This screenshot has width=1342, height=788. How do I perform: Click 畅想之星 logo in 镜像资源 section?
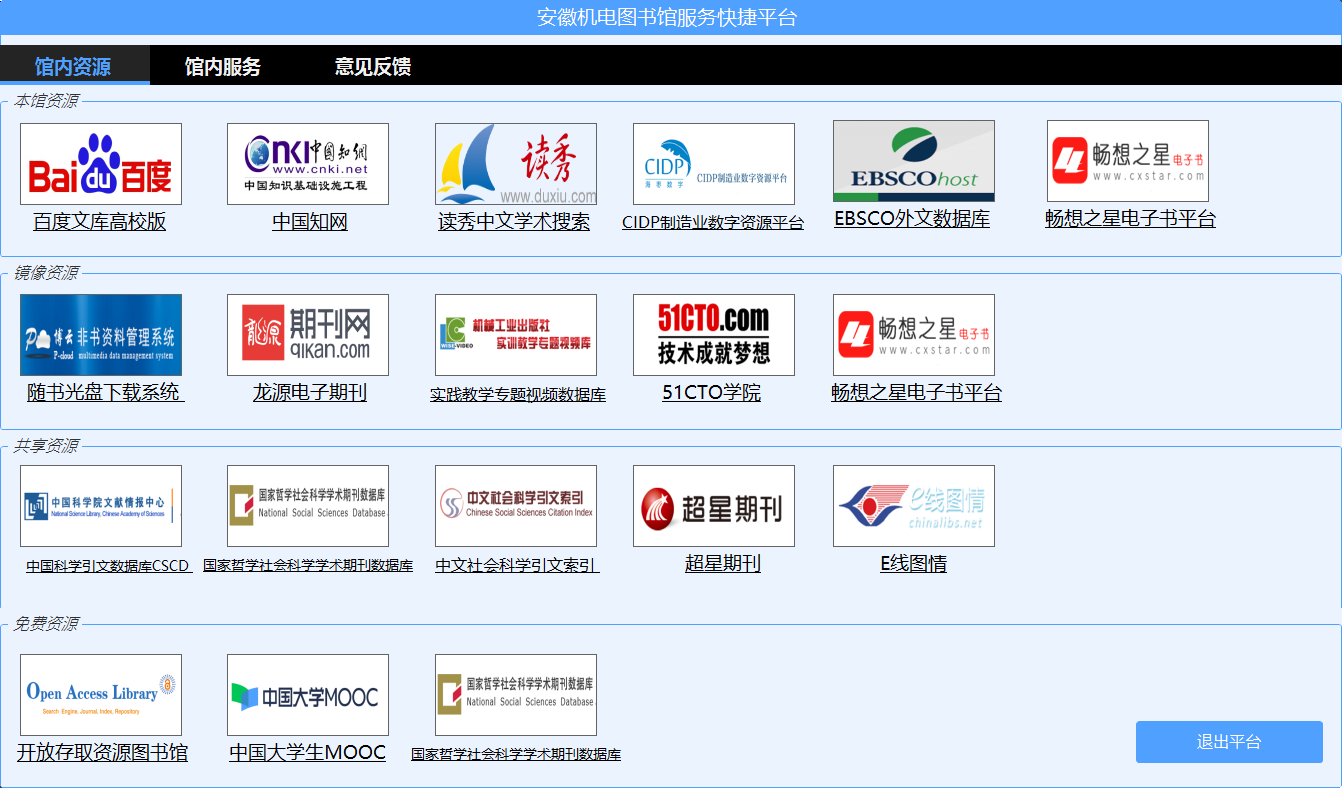coord(914,335)
